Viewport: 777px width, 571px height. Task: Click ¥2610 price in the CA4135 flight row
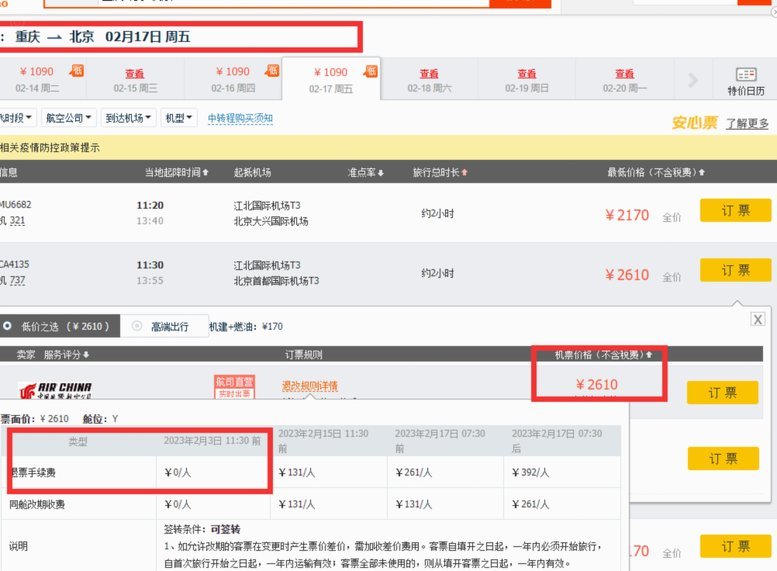click(627, 275)
